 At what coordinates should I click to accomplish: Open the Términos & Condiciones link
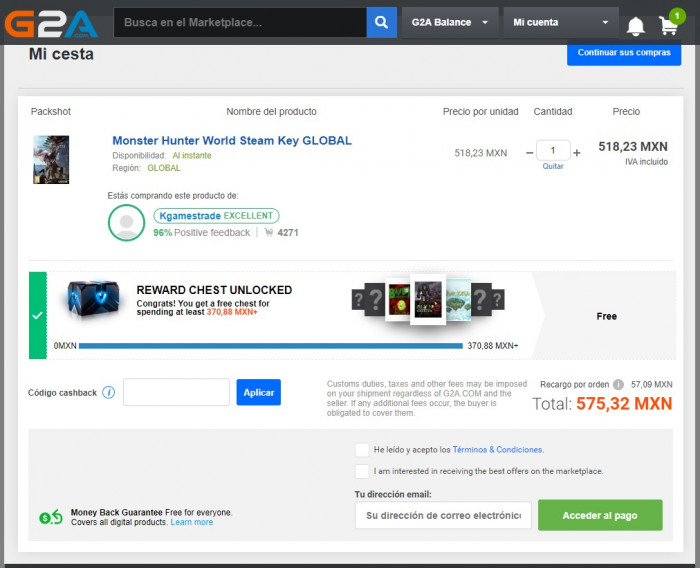click(x=498, y=450)
